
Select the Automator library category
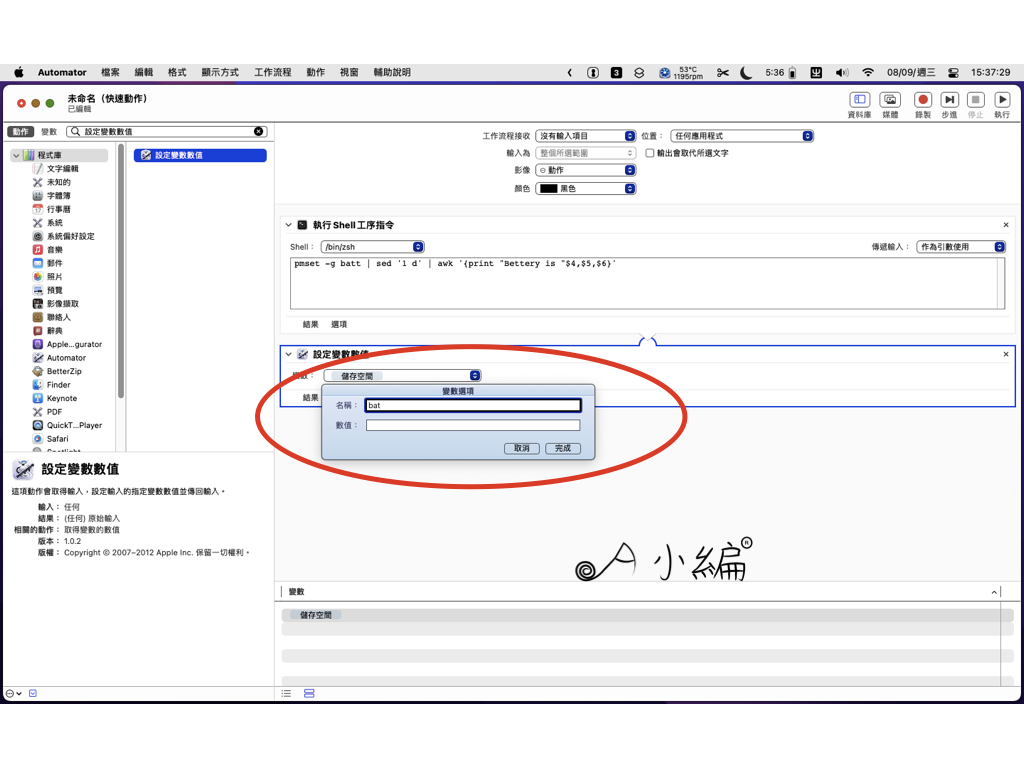[x=66, y=358]
